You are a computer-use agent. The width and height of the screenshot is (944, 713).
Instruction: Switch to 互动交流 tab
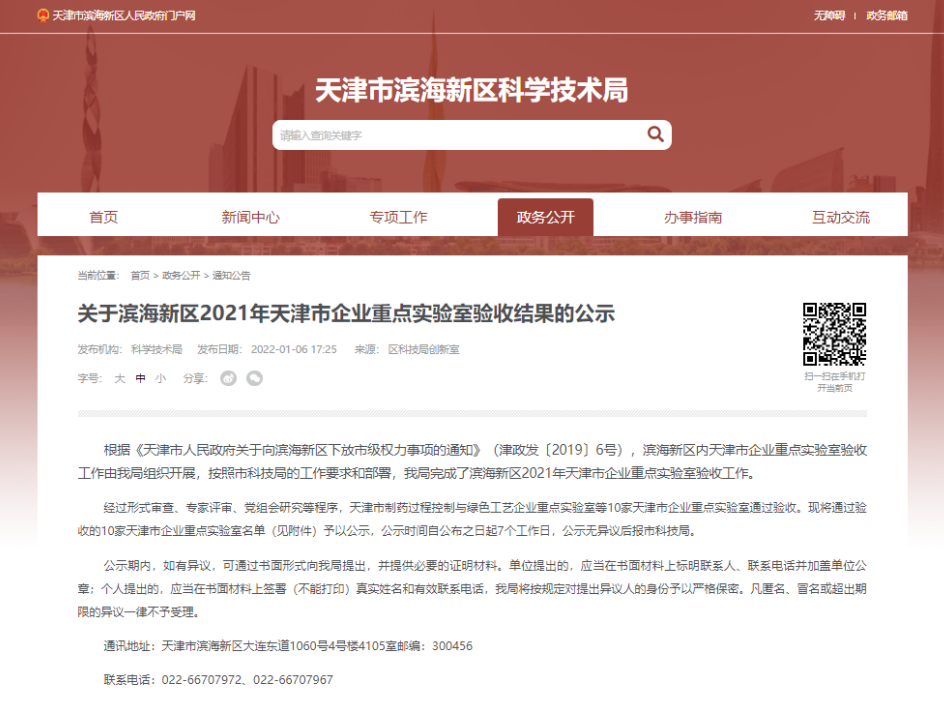[x=840, y=217]
